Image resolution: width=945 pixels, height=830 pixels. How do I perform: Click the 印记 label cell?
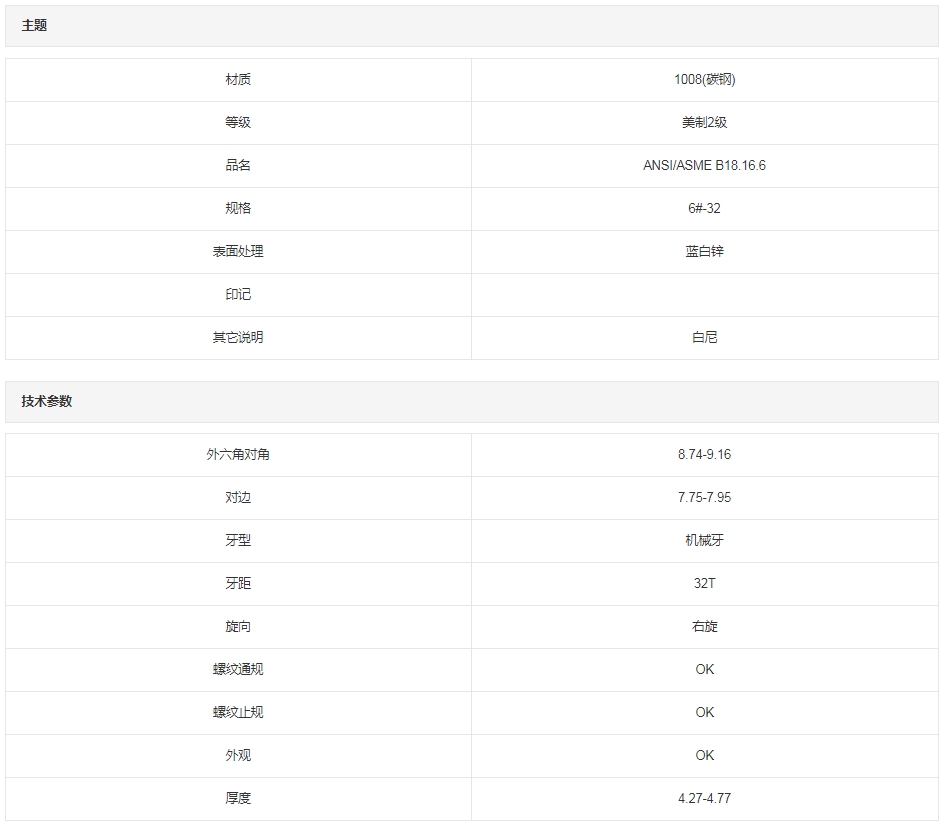click(x=238, y=295)
